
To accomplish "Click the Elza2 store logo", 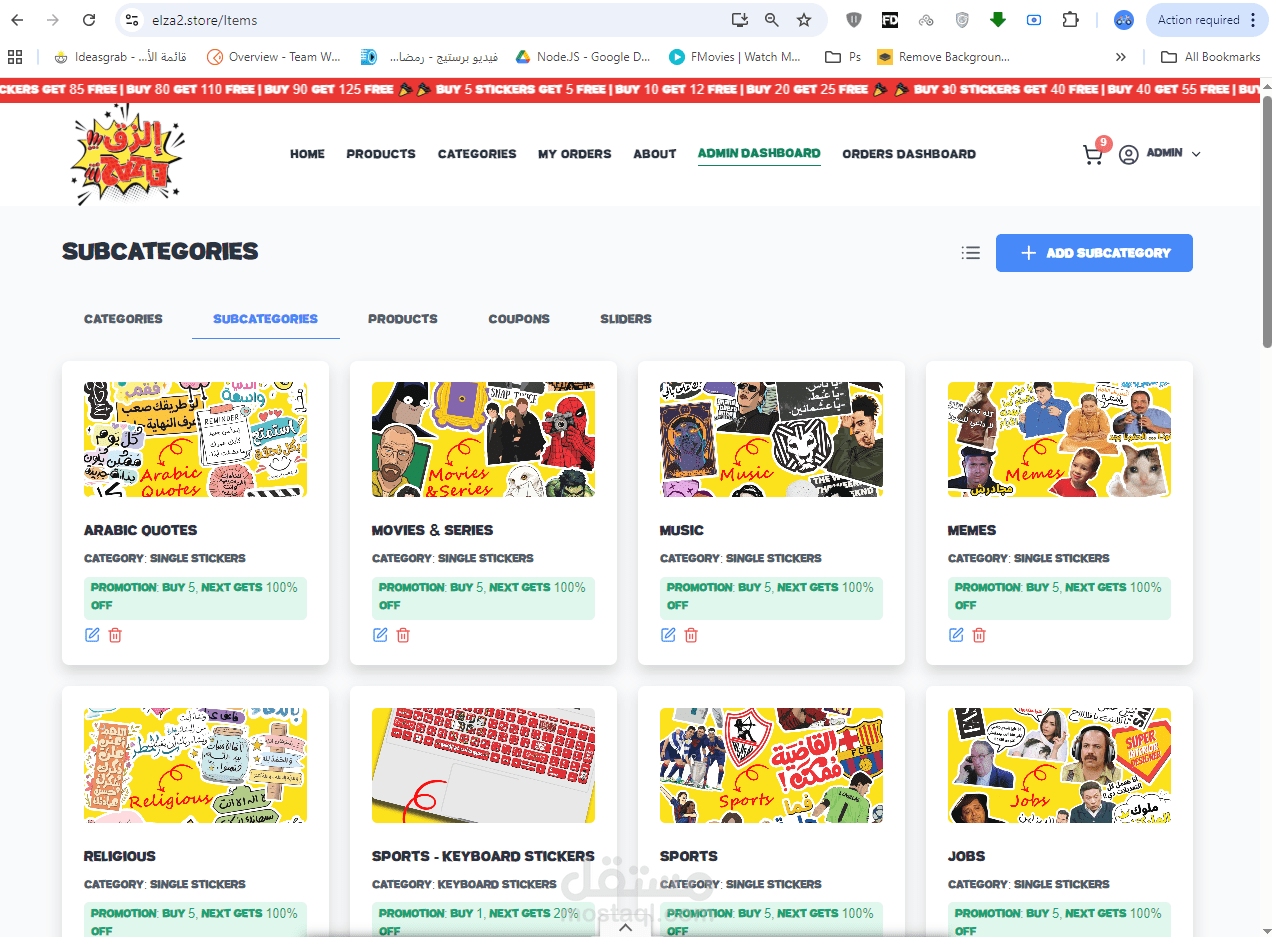I will (x=128, y=154).
